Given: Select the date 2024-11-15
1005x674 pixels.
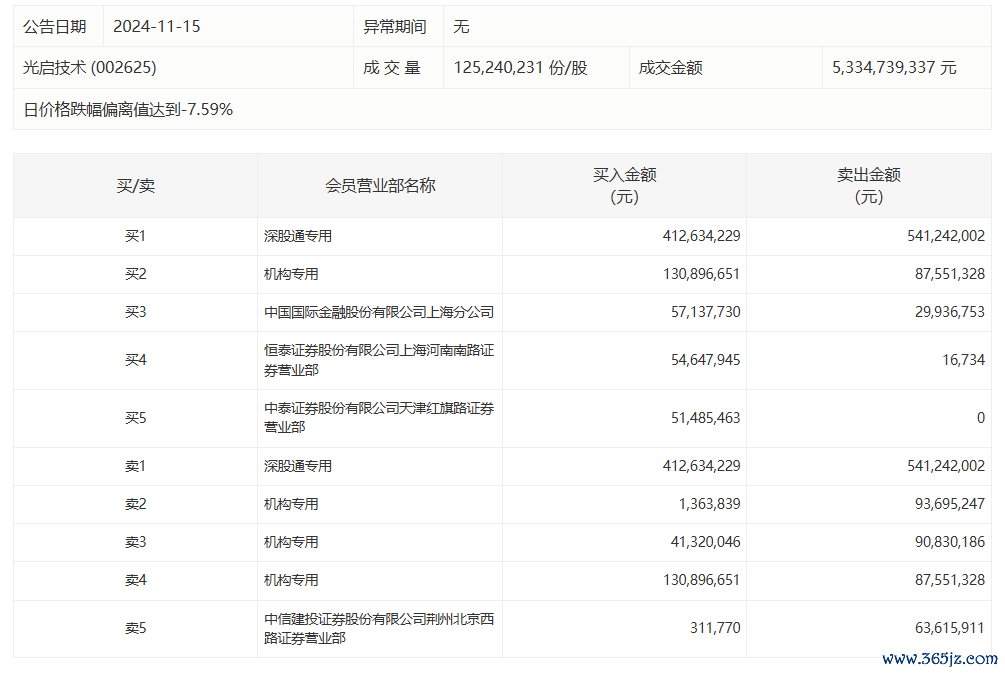Looking at the screenshot, I should 156,27.
